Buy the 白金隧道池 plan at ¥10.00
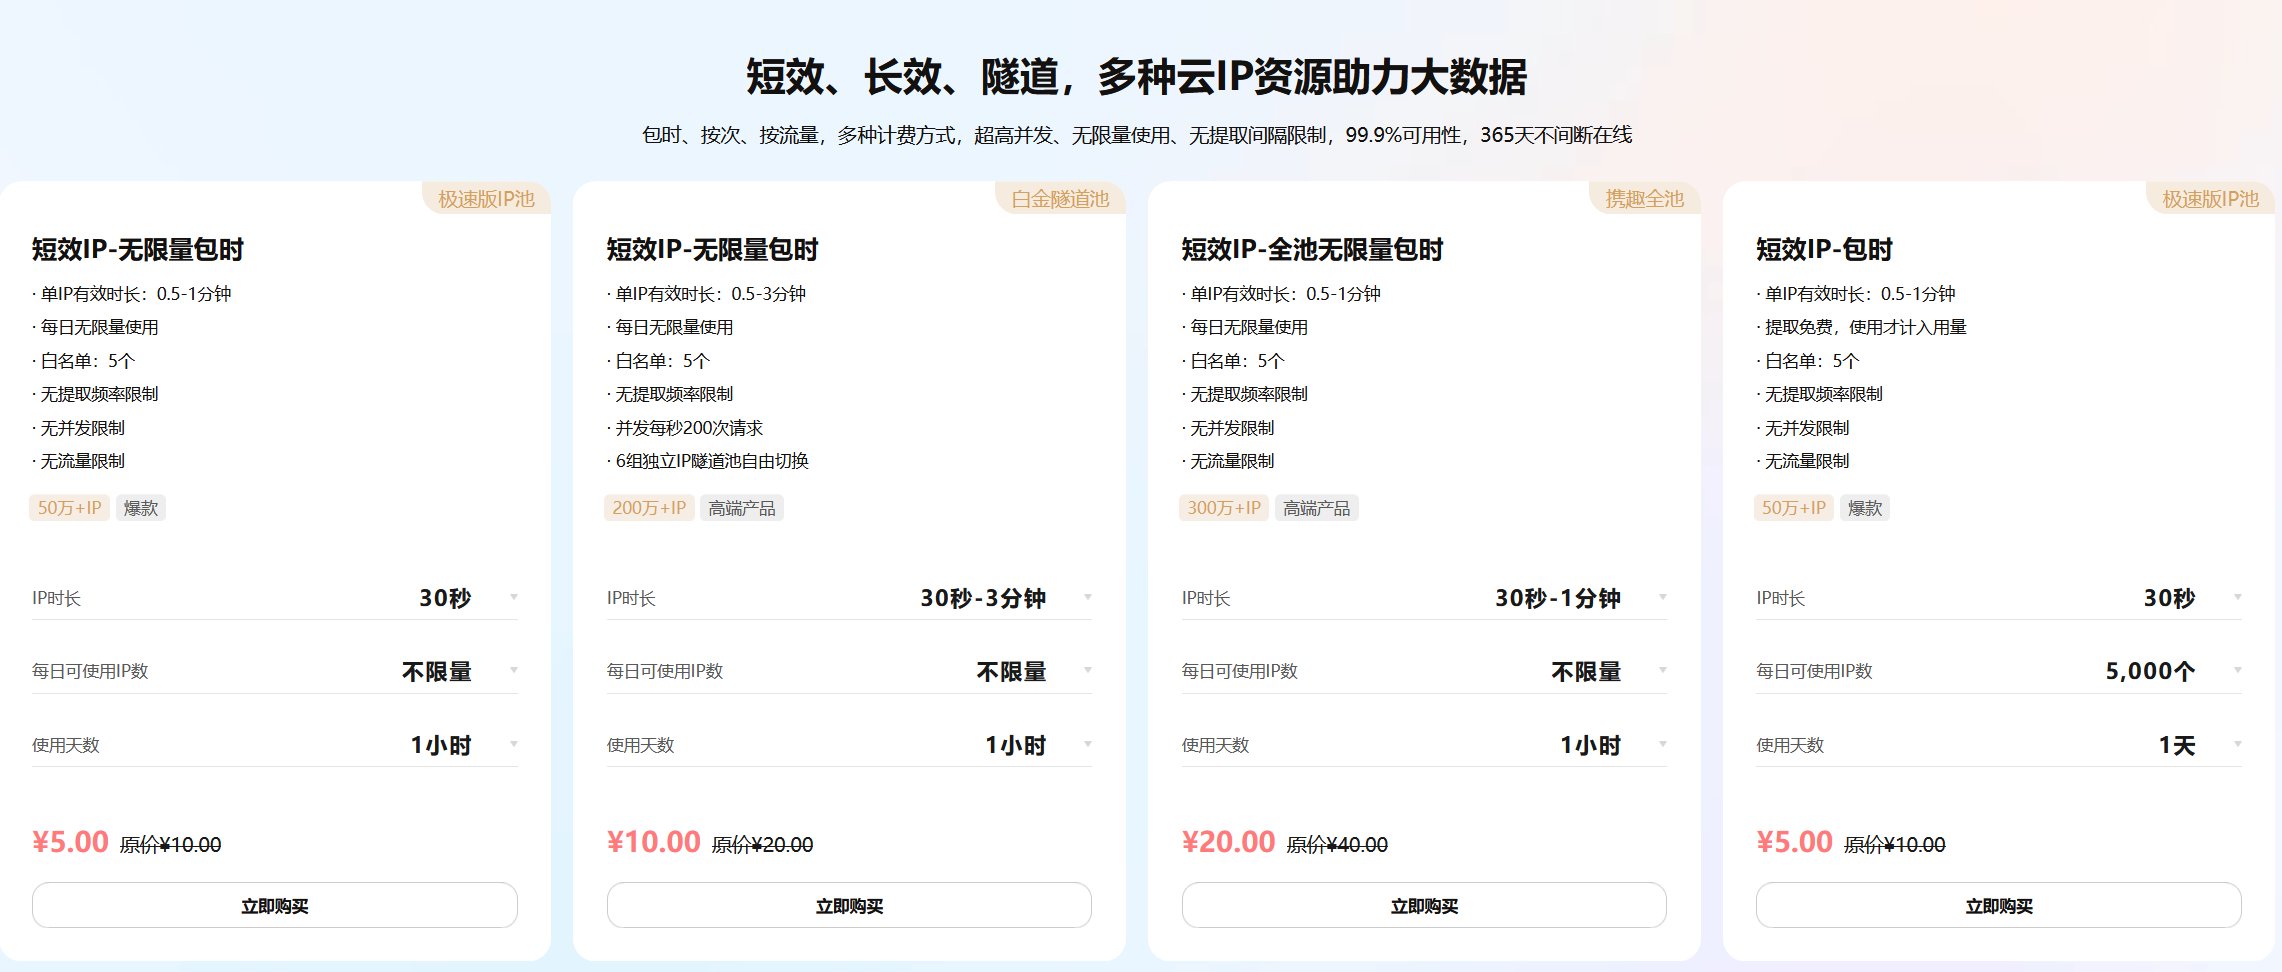This screenshot has height=972, width=2282. (x=848, y=905)
